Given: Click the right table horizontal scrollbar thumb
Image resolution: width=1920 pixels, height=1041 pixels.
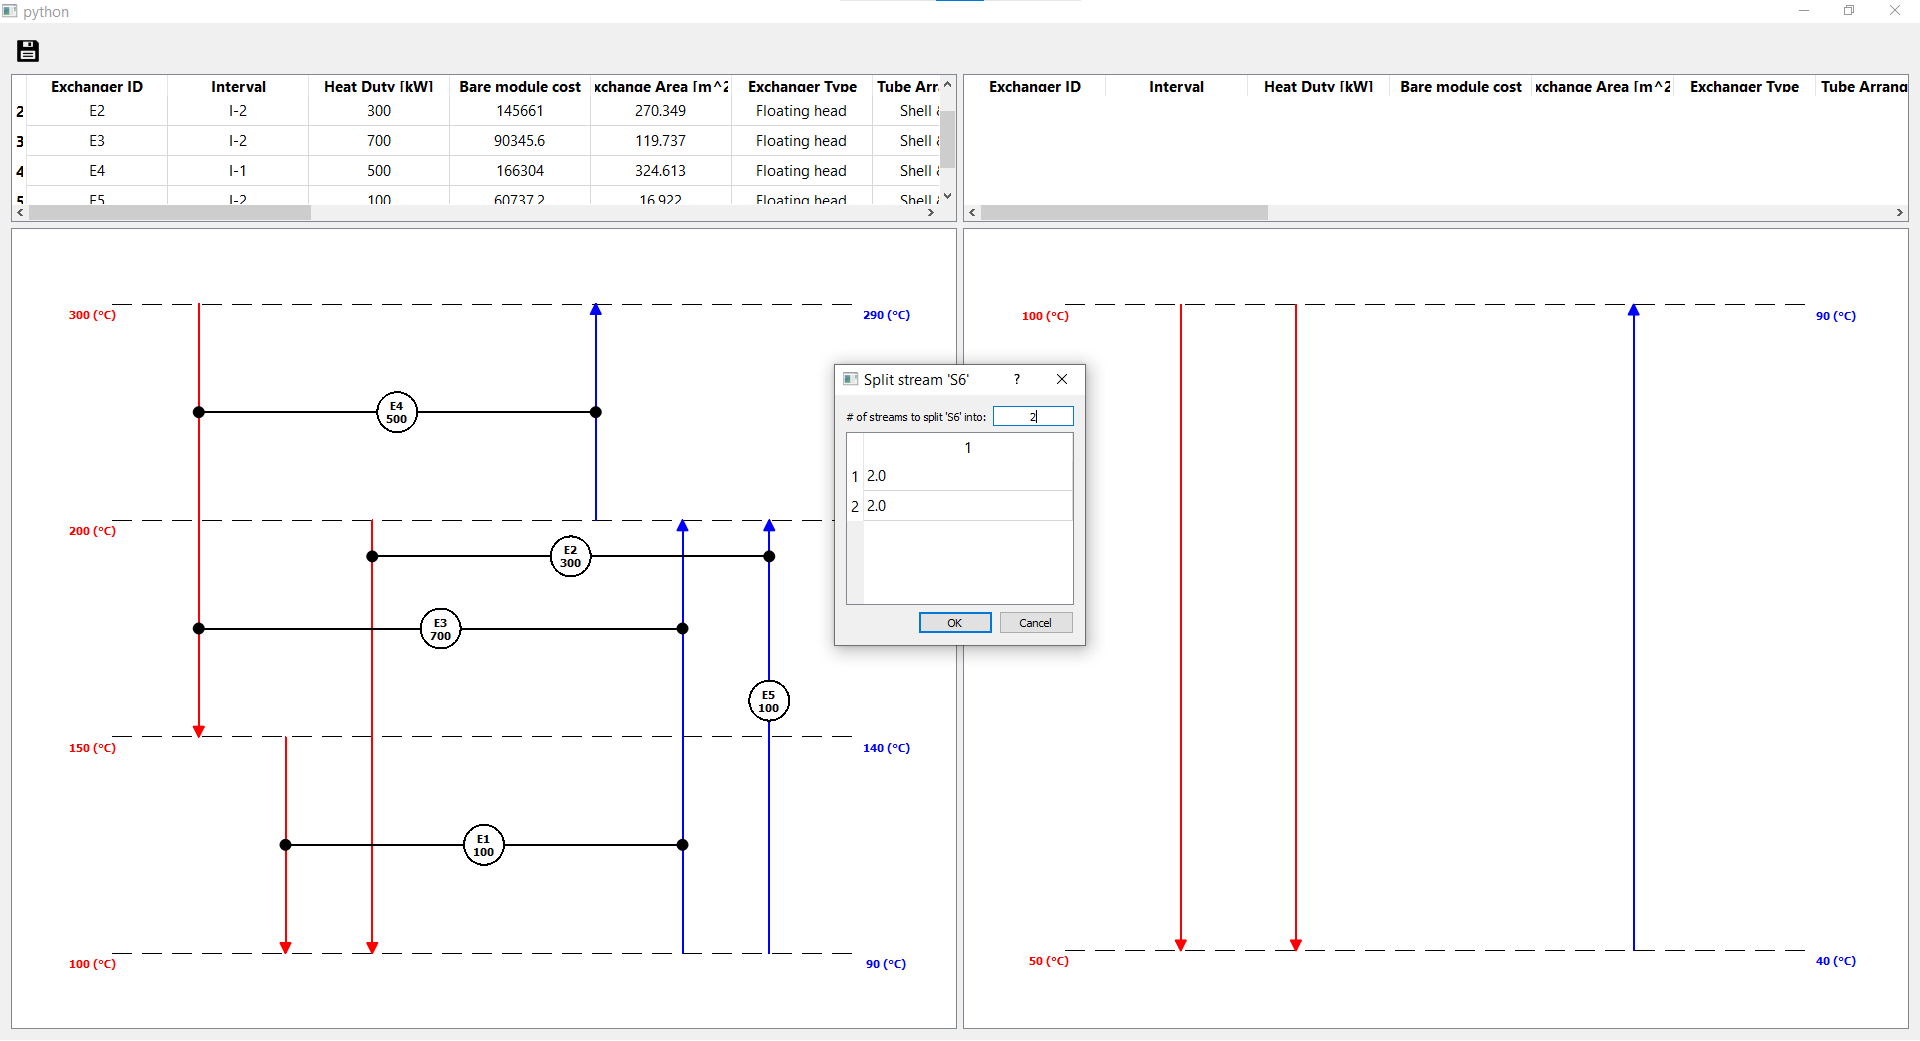Looking at the screenshot, I should (1124, 213).
